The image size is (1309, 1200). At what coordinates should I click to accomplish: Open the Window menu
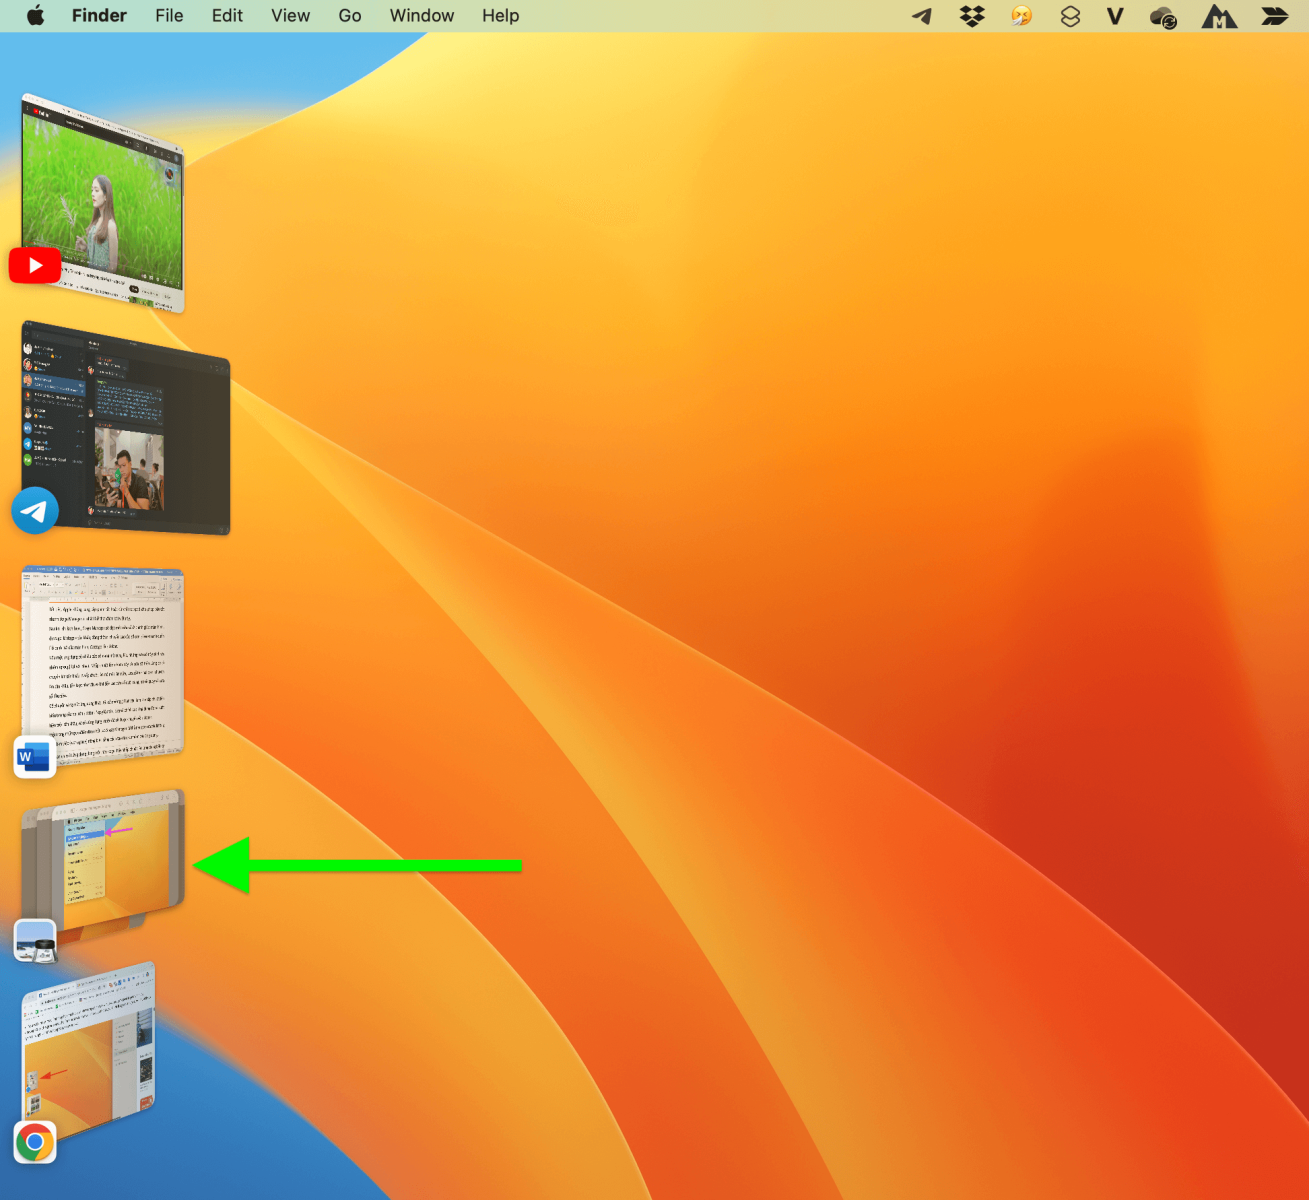point(421,15)
